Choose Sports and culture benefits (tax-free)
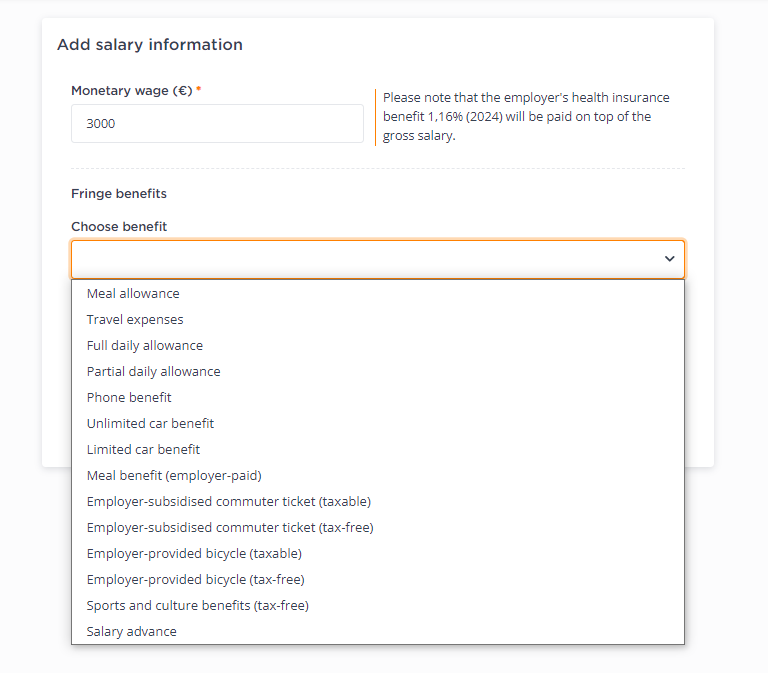The height and width of the screenshot is (673, 768). [378, 605]
